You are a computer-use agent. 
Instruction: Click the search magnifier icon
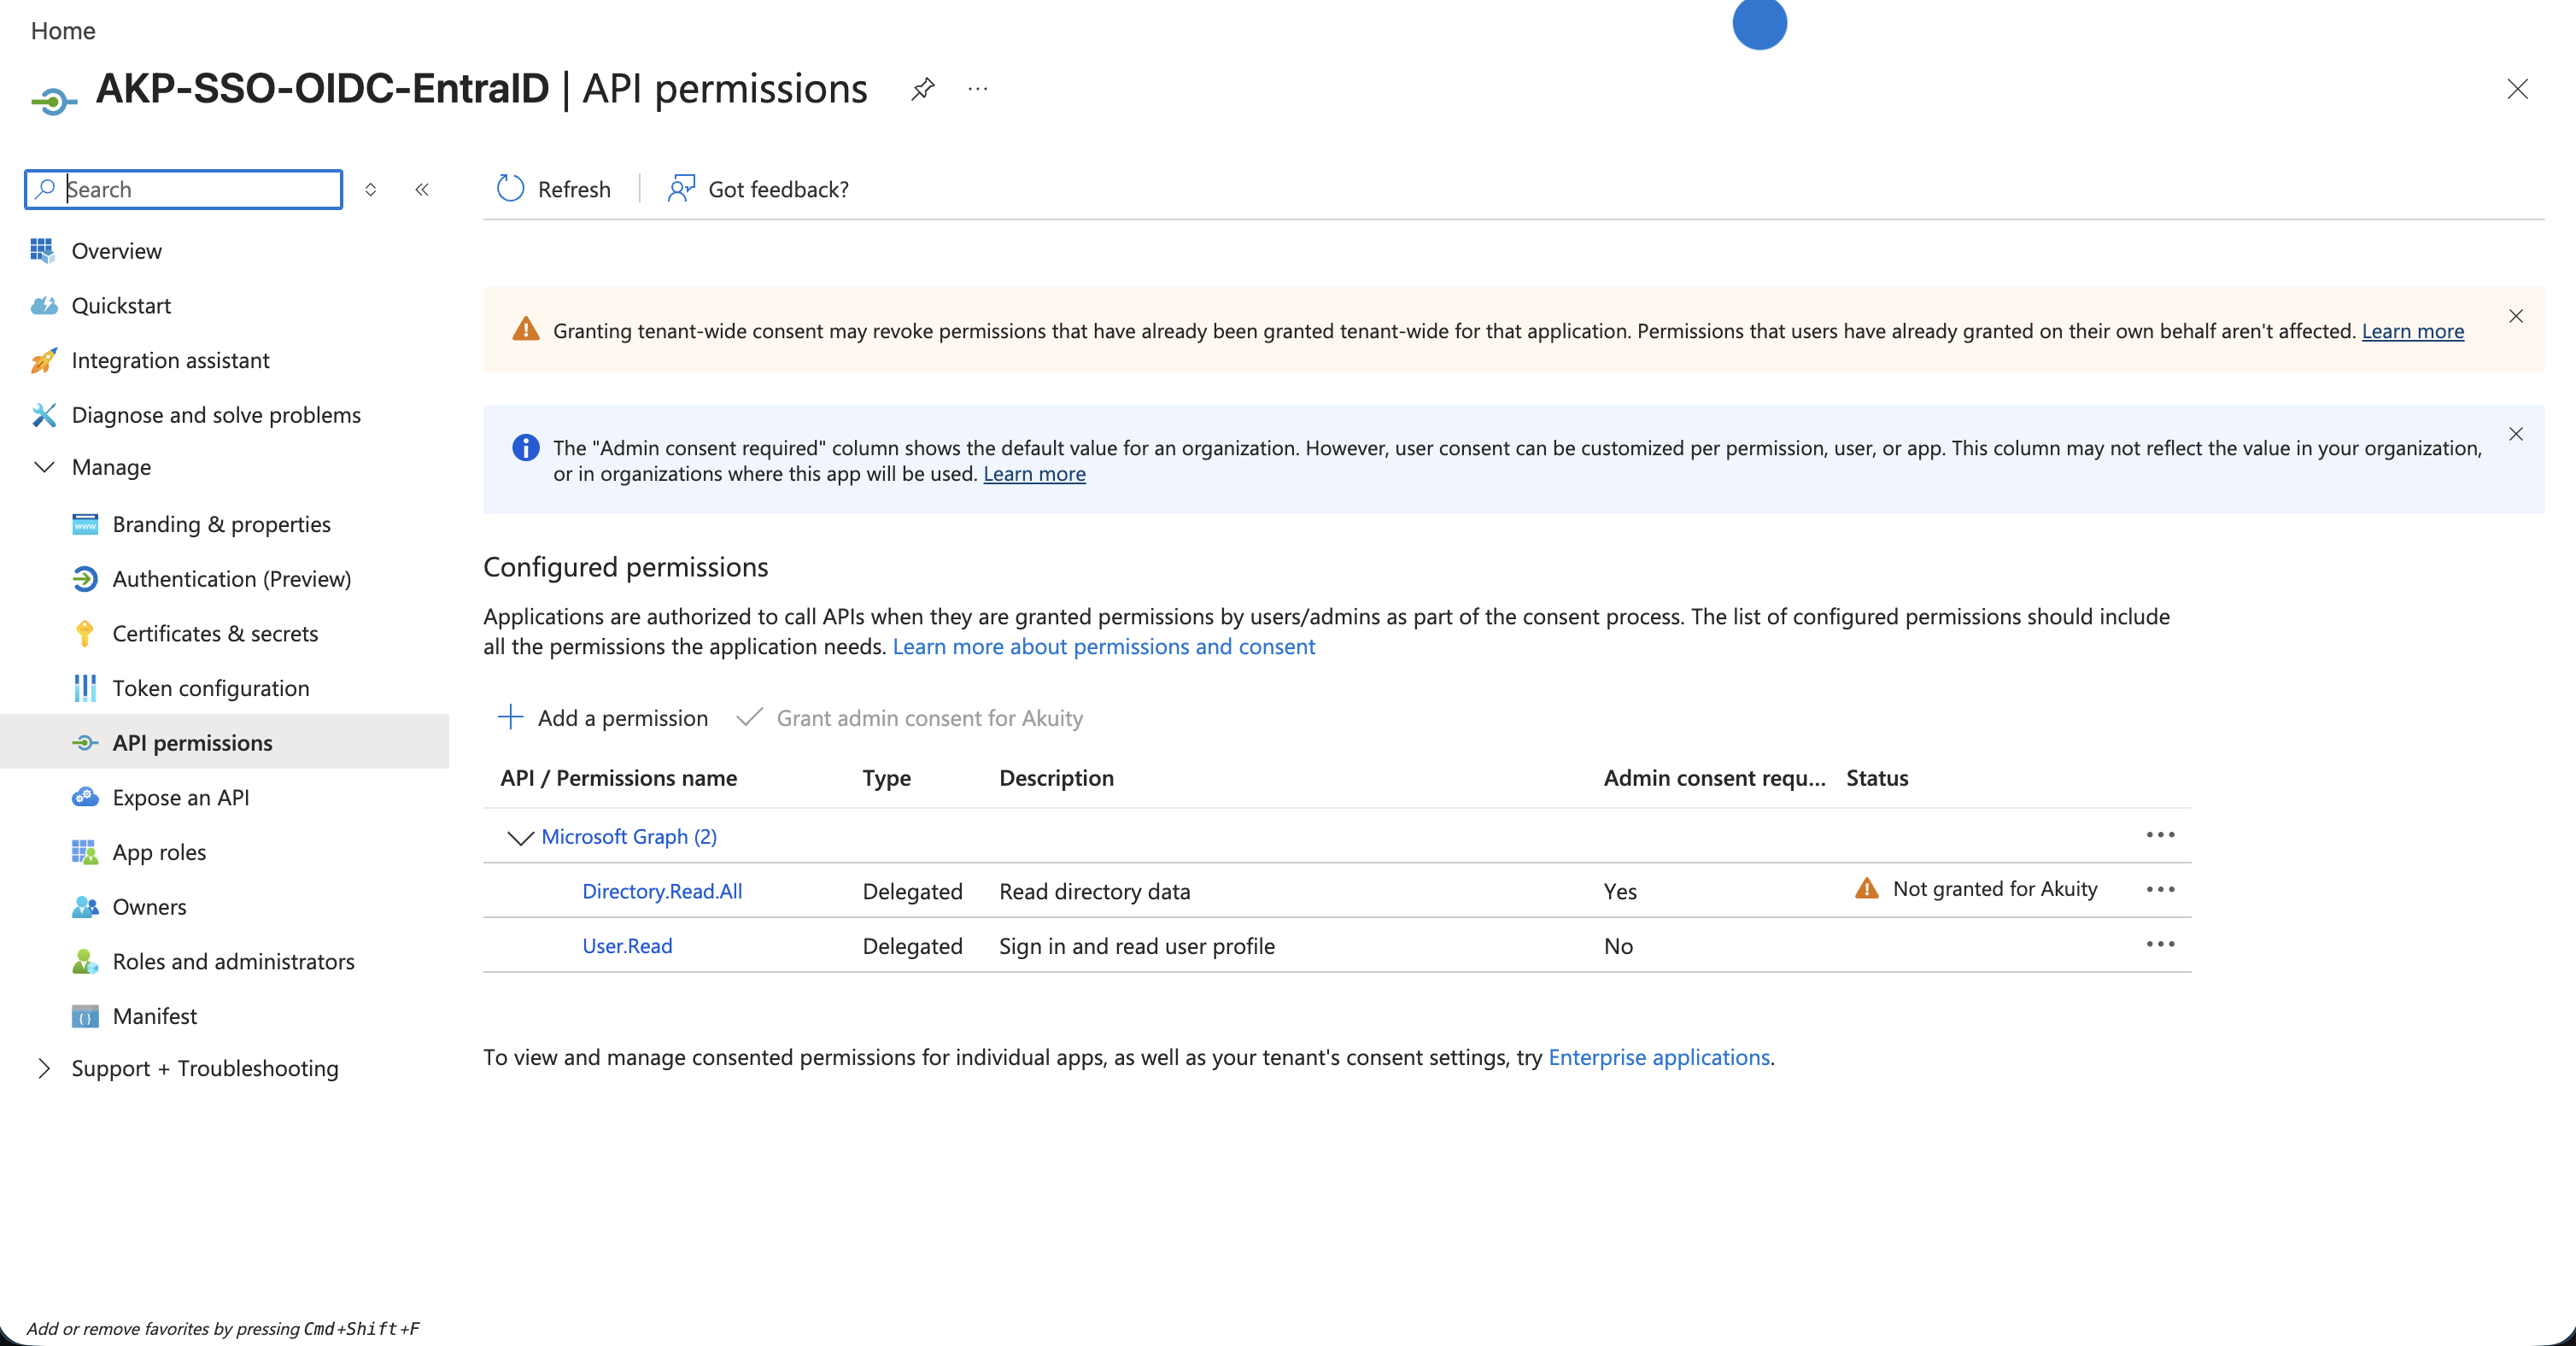click(45, 189)
